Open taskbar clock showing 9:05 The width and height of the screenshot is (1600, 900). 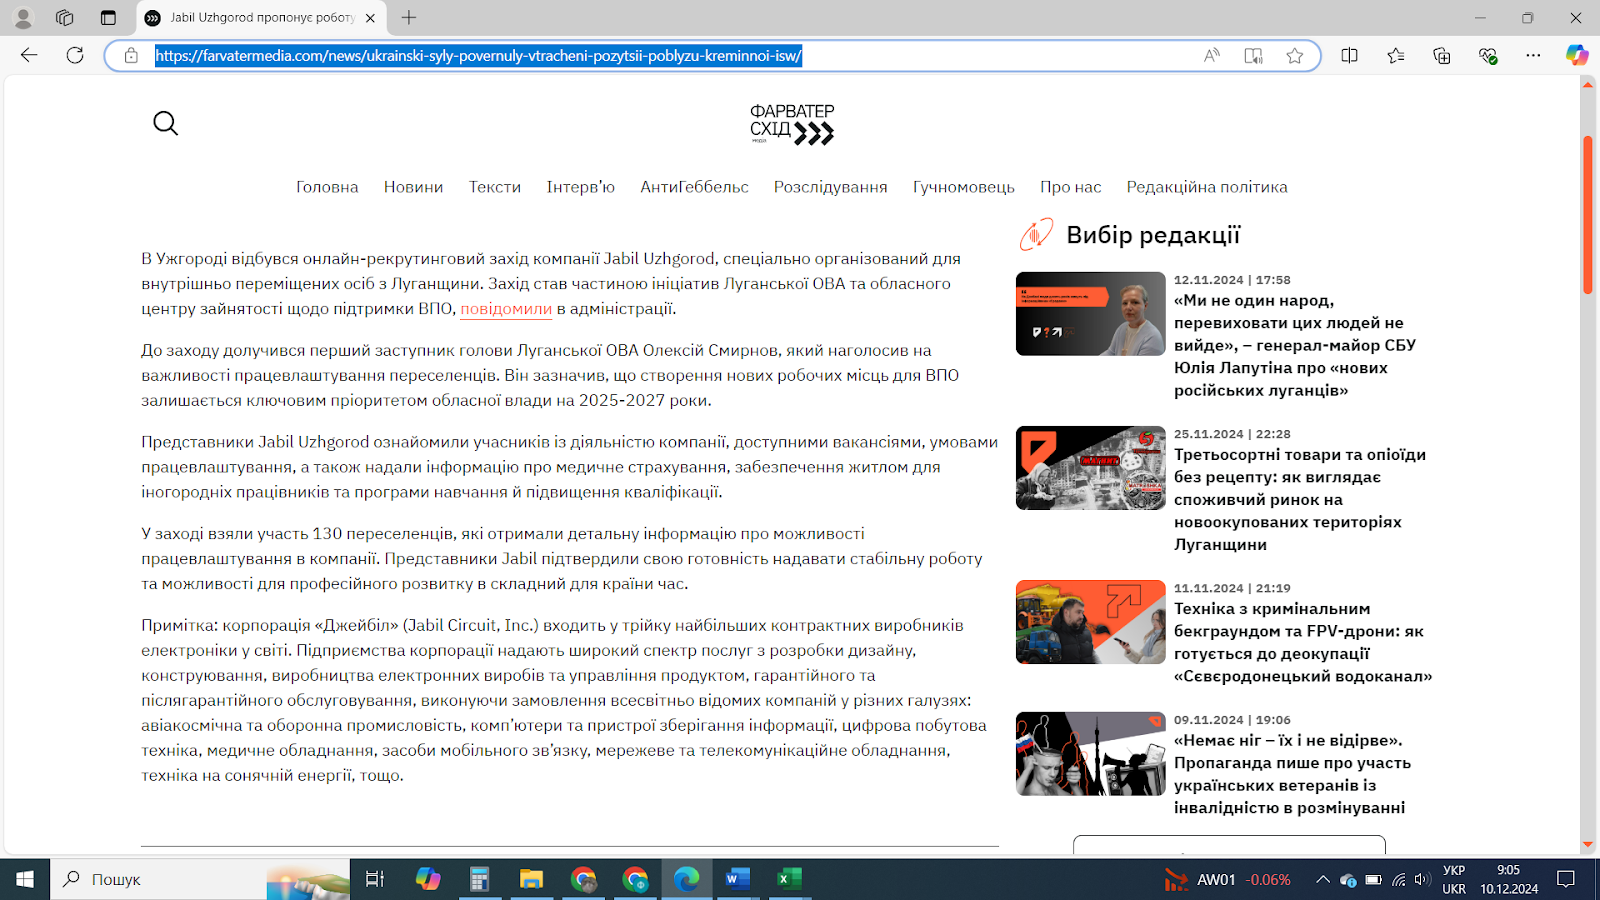coord(1509,879)
